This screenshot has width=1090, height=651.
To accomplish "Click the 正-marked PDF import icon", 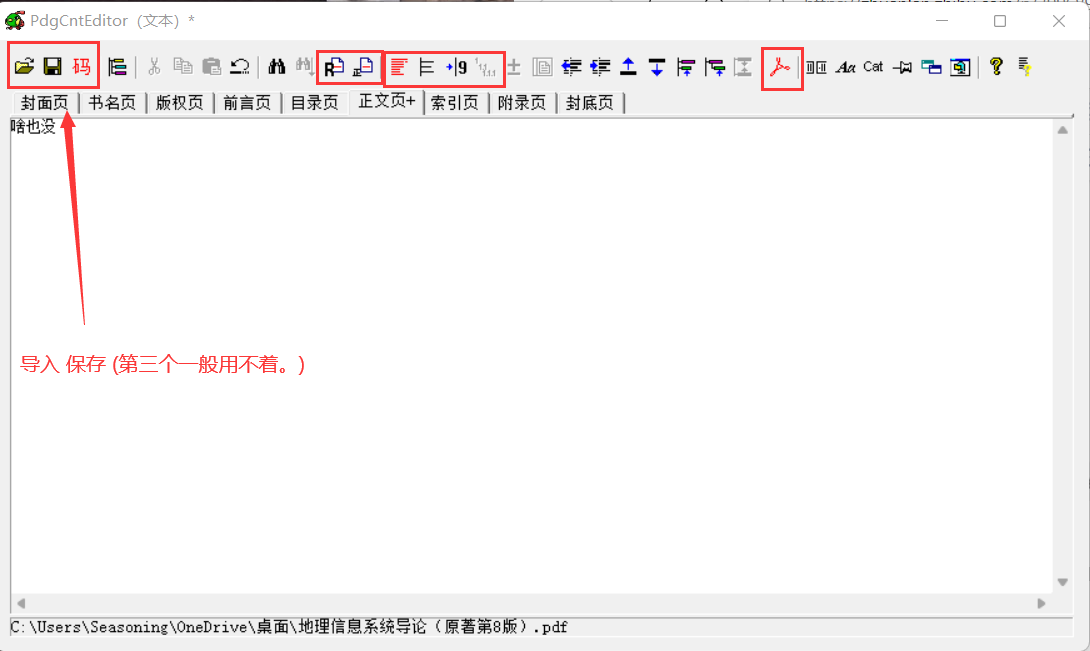I will tap(362, 66).
